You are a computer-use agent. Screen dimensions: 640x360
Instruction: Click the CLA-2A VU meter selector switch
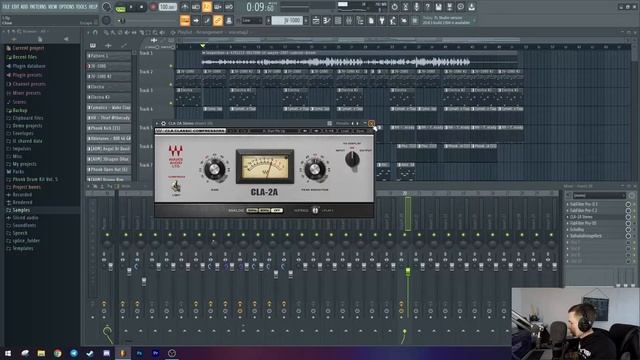352,160
